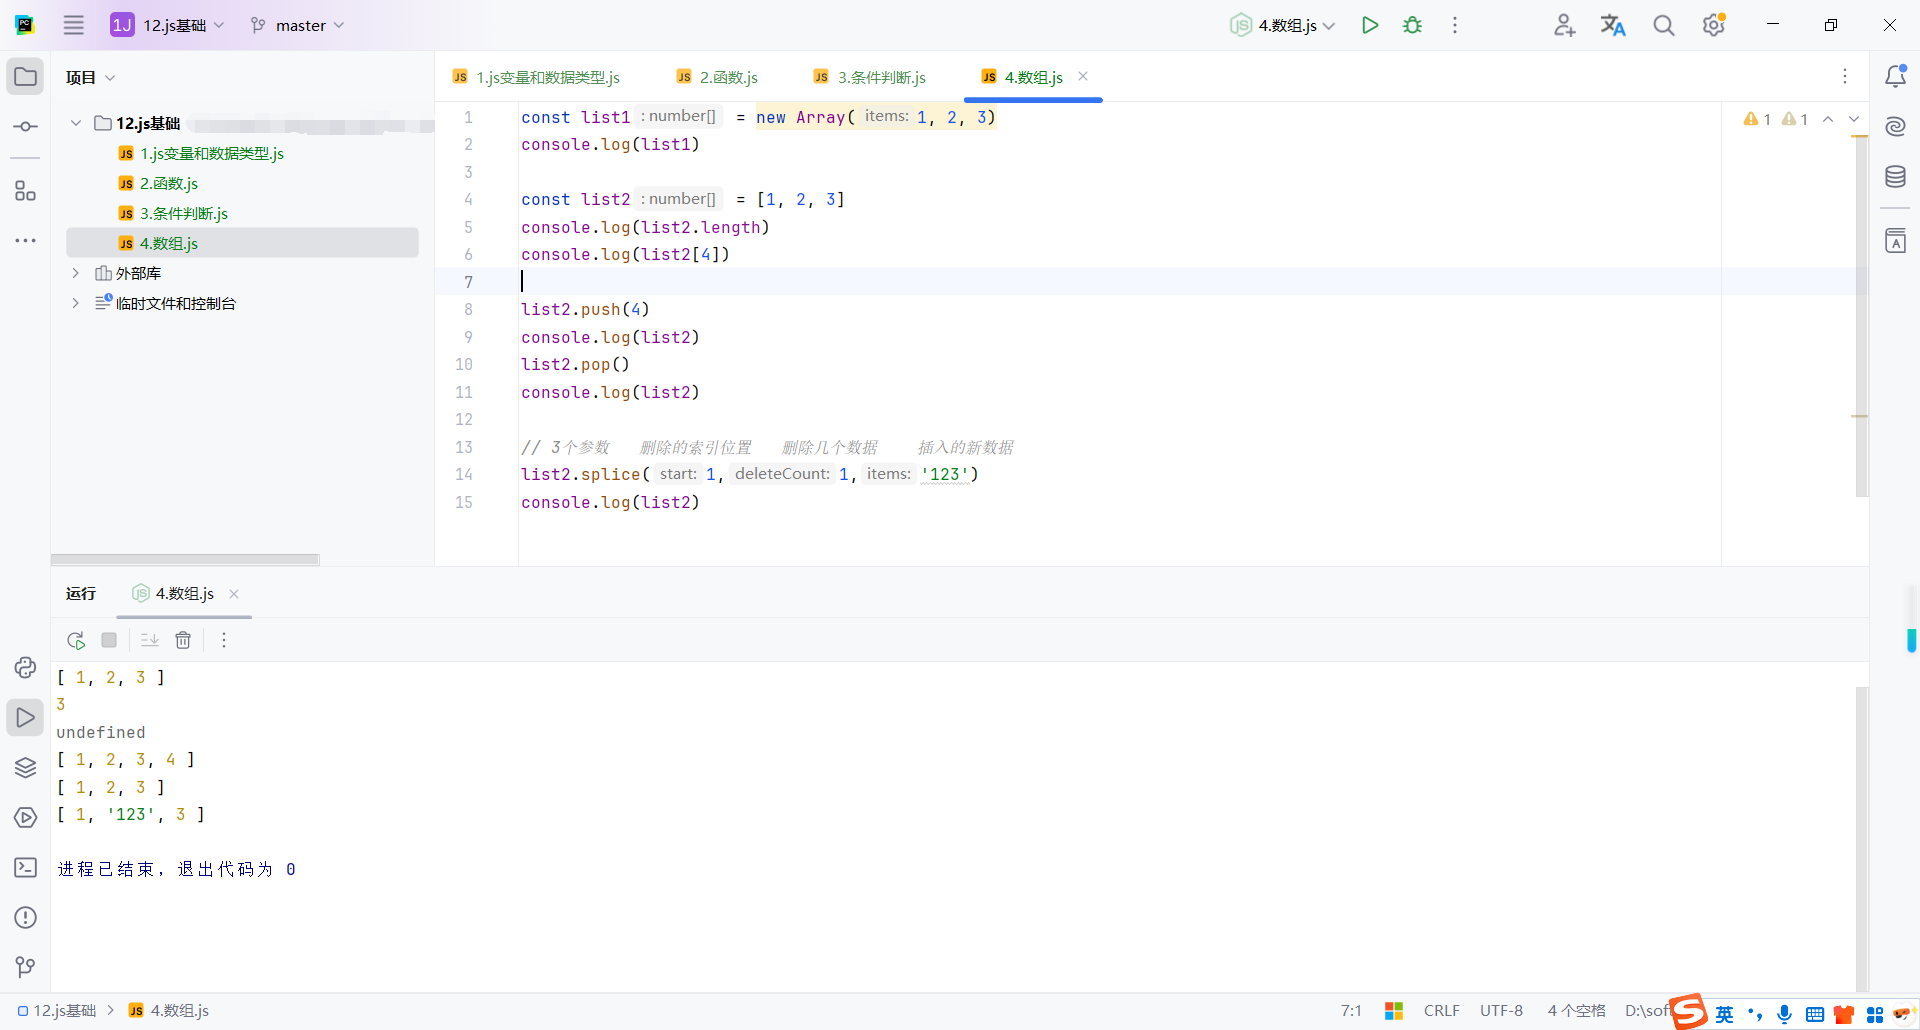Open the Commit tool window
This screenshot has width=1920, height=1030.
(x=25, y=127)
